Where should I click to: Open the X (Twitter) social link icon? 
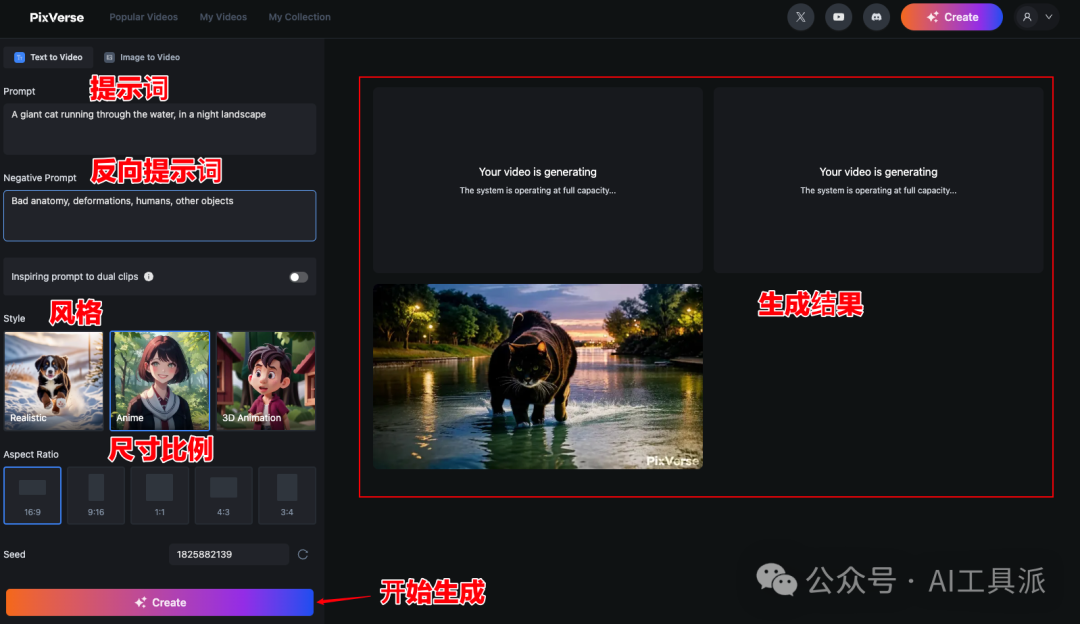click(800, 17)
